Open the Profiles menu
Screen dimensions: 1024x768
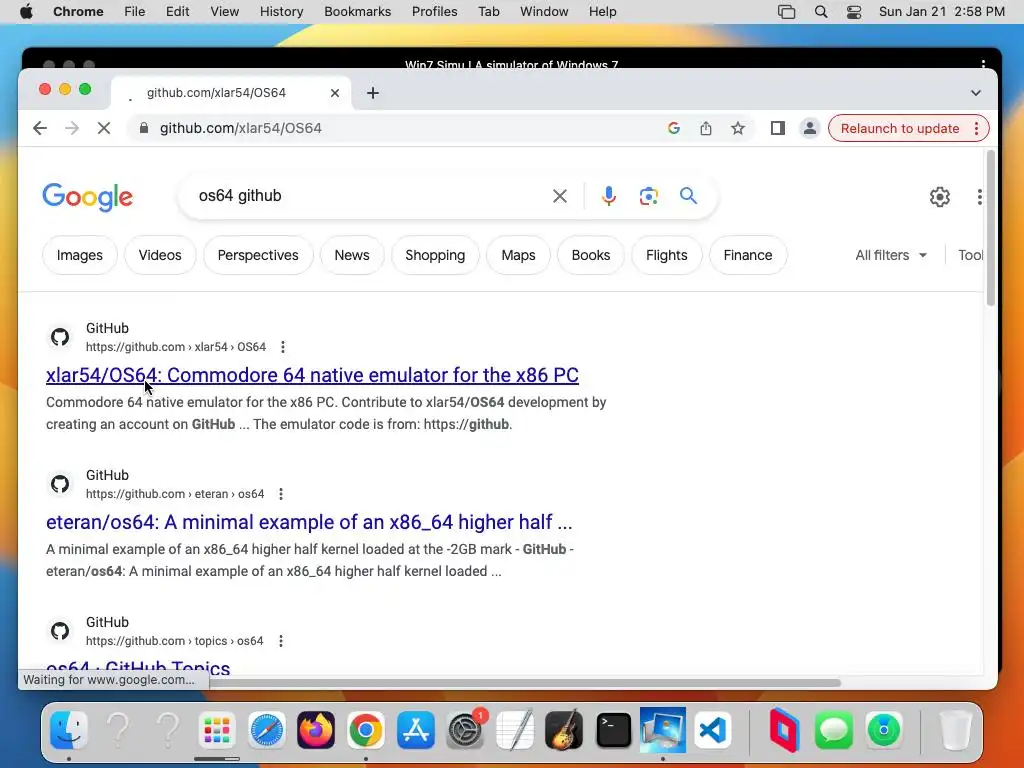434,12
